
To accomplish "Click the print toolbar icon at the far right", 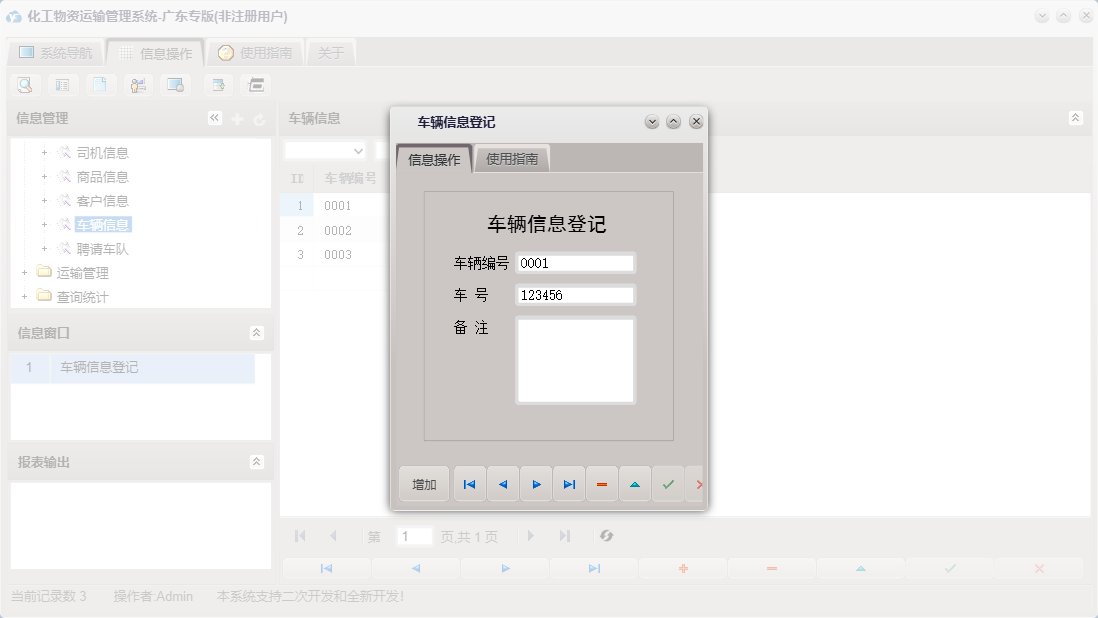I will point(255,85).
